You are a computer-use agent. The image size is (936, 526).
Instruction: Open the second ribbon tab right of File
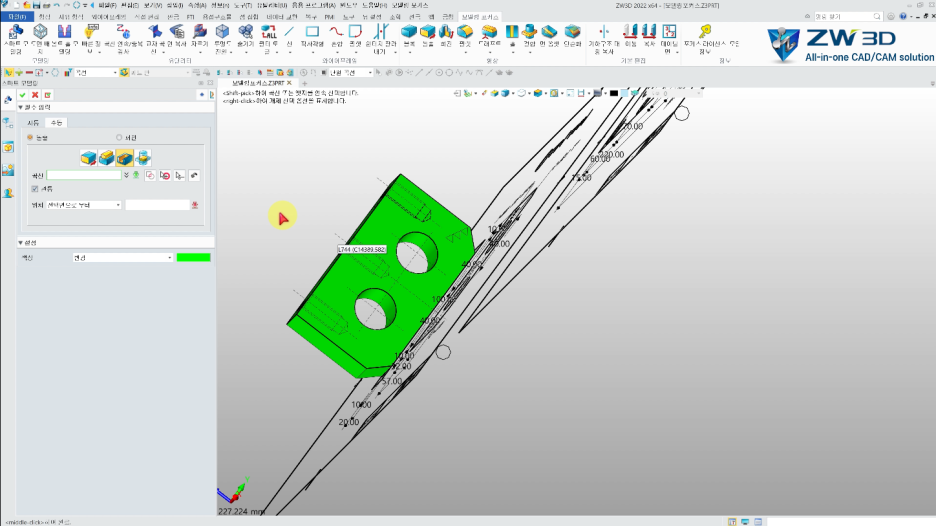(44, 17)
